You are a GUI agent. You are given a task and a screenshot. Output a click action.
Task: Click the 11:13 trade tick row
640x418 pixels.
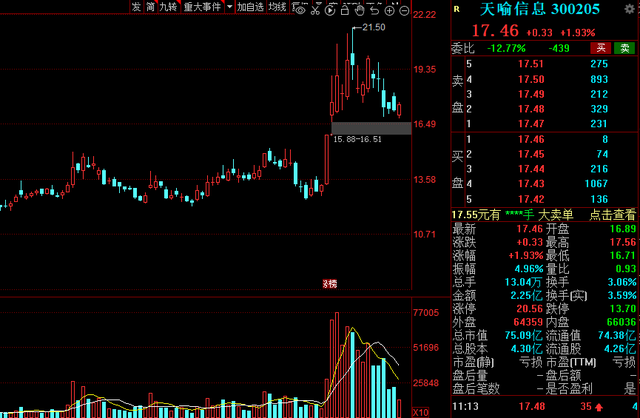545,406
